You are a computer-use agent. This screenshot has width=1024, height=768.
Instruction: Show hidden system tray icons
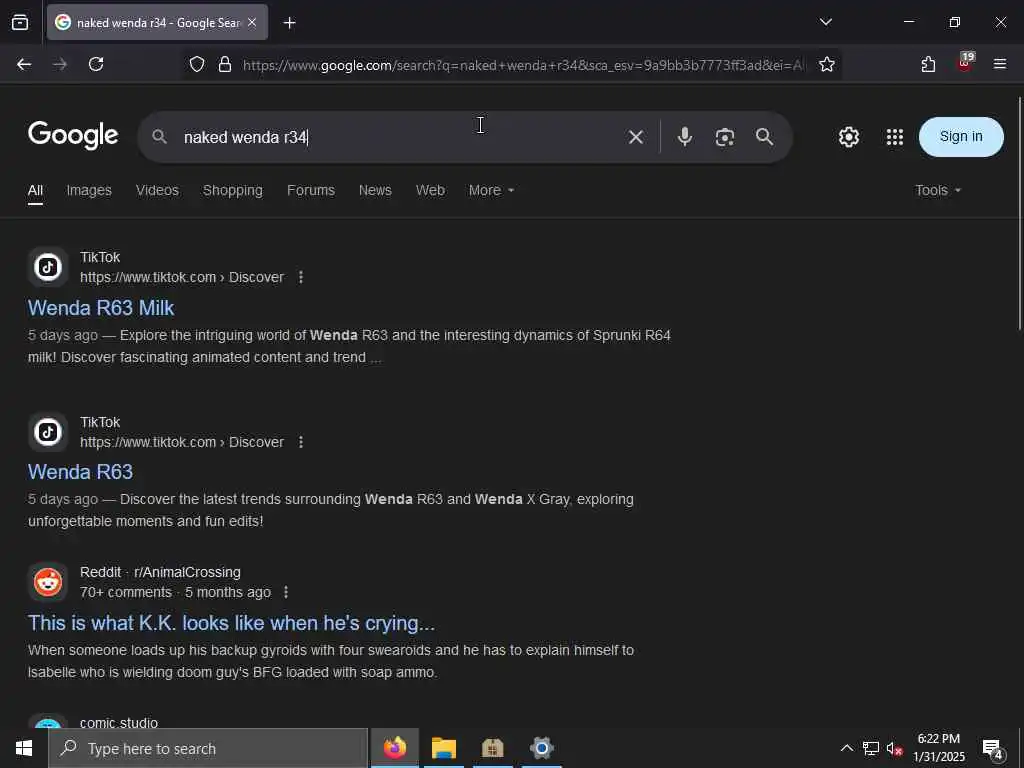point(846,748)
